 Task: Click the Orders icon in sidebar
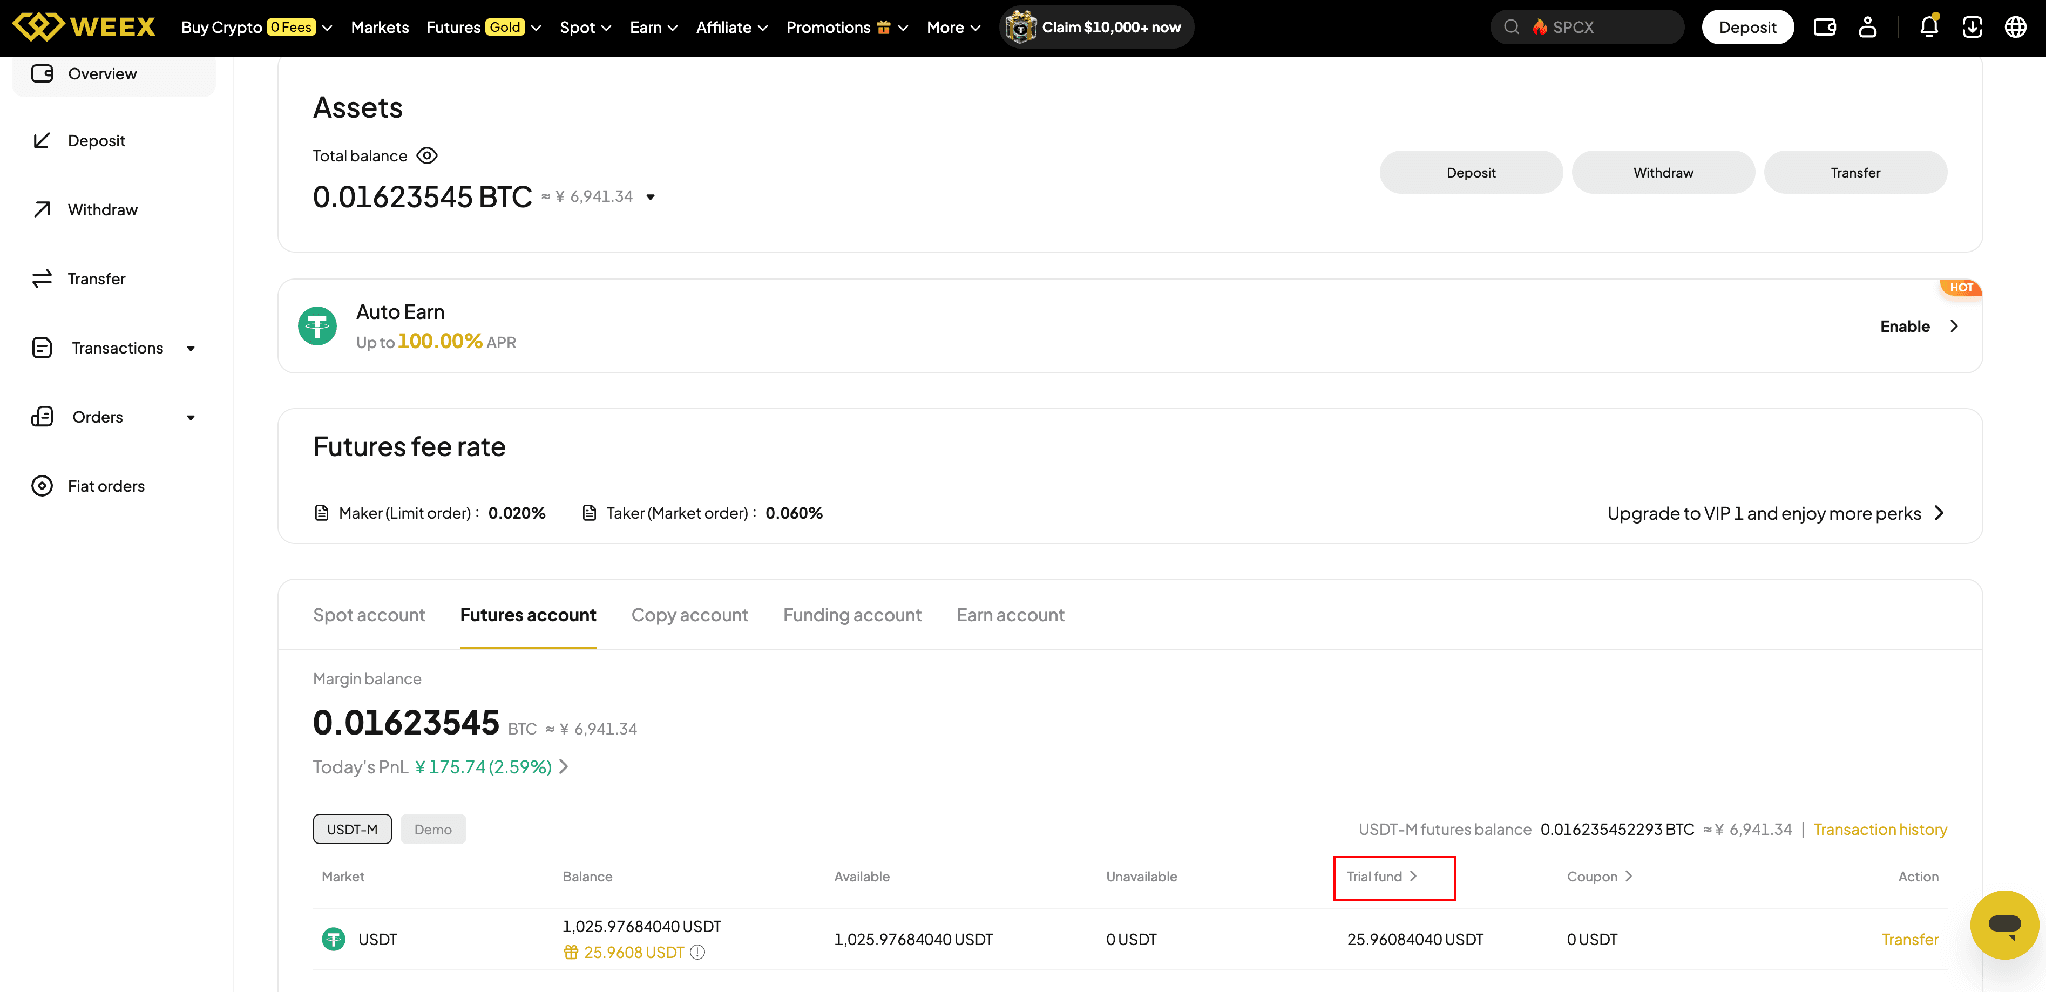click(42, 417)
